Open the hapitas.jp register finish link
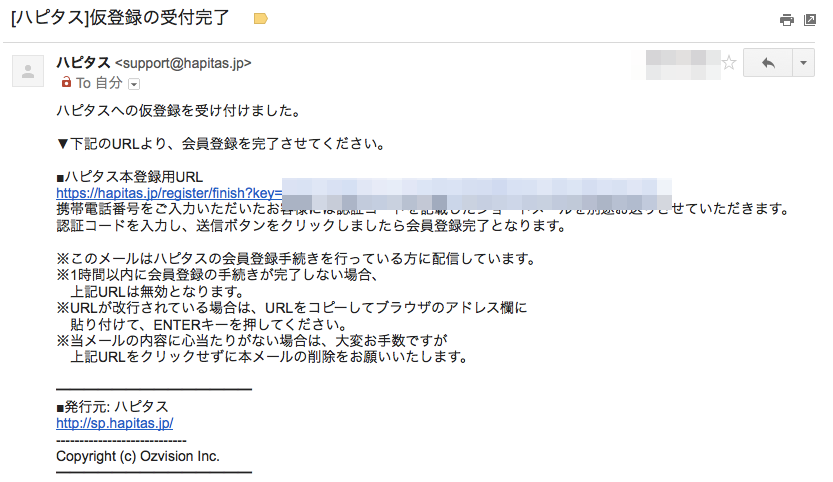833x482 pixels. [x=169, y=193]
